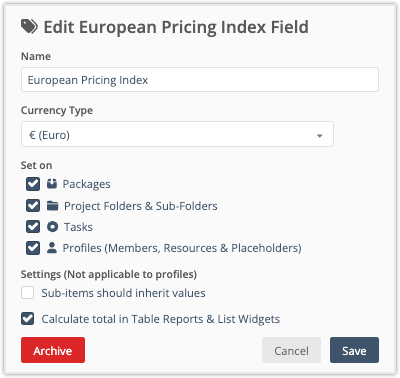Click the Profiles (Members, Resources & Placeholders) label
This screenshot has width=400, height=378.
182,248
